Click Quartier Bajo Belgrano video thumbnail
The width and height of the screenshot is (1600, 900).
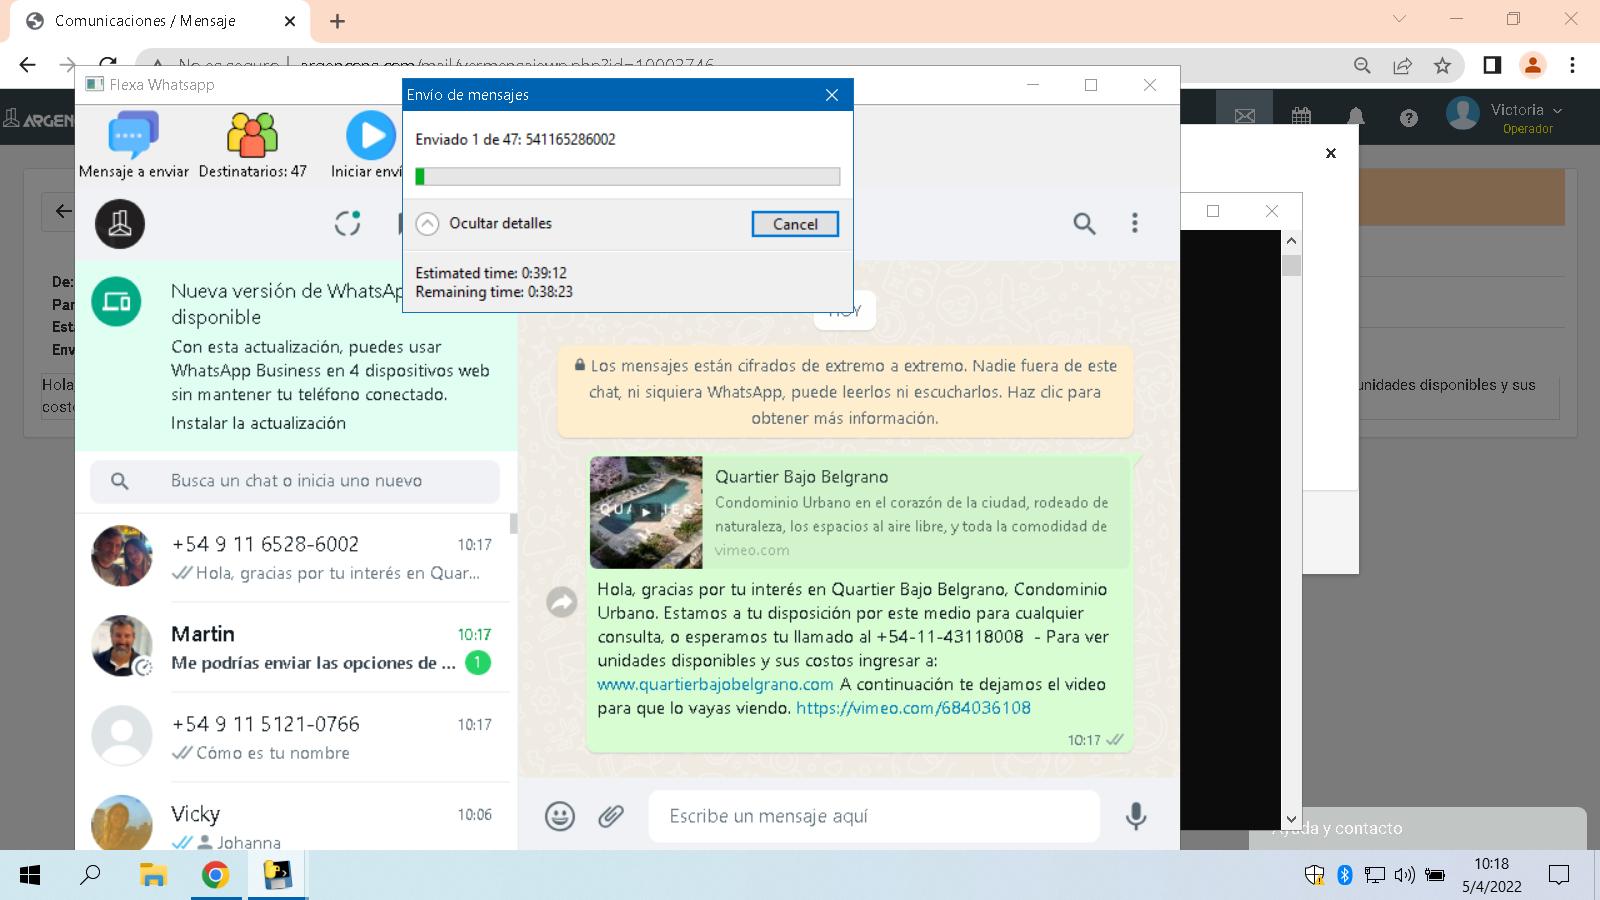[x=646, y=512]
